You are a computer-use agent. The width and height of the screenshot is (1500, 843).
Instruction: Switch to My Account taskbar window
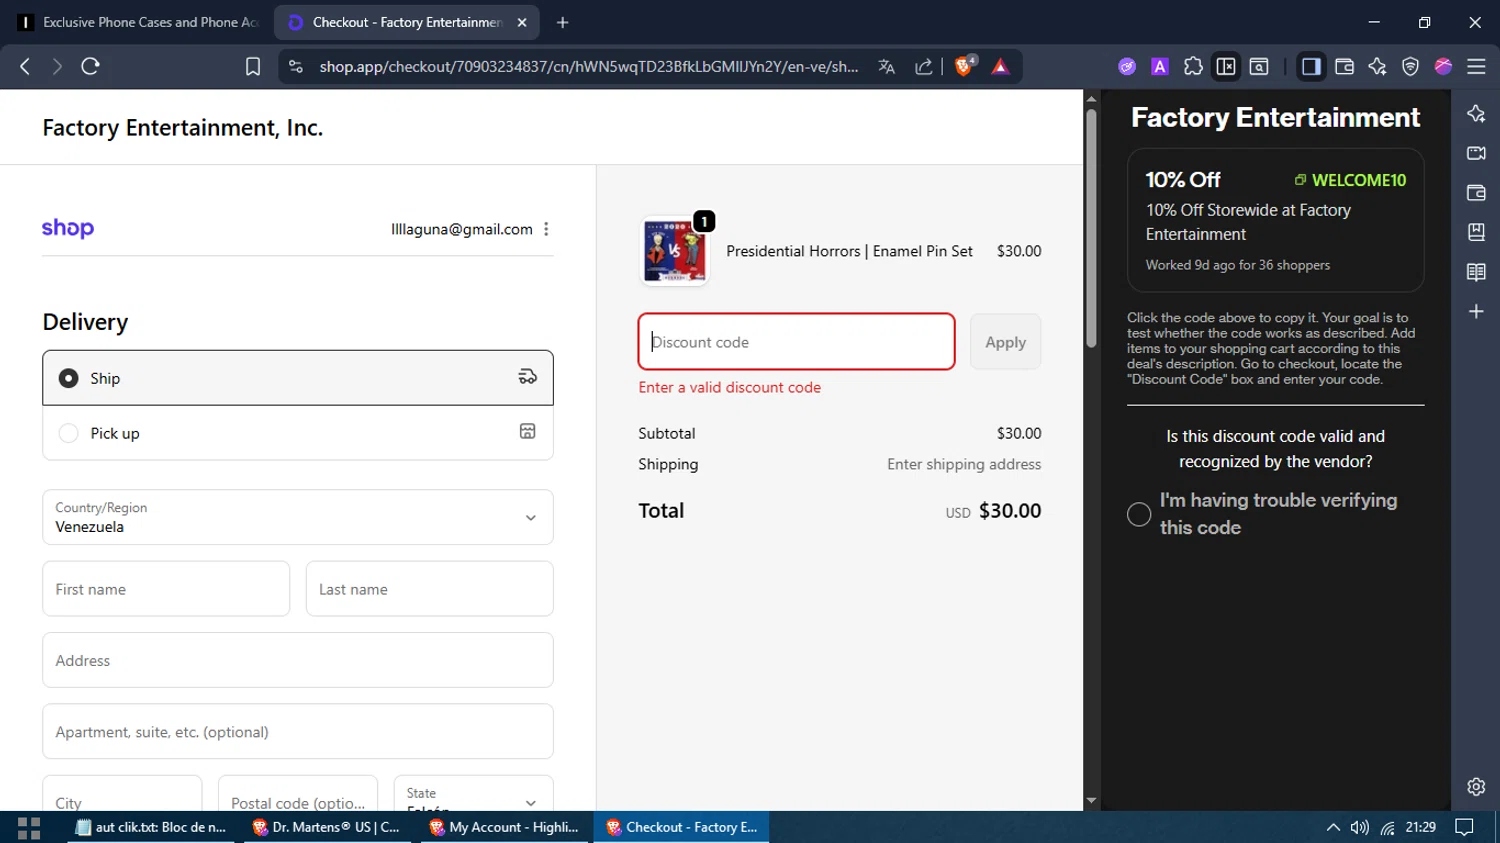[504, 827]
